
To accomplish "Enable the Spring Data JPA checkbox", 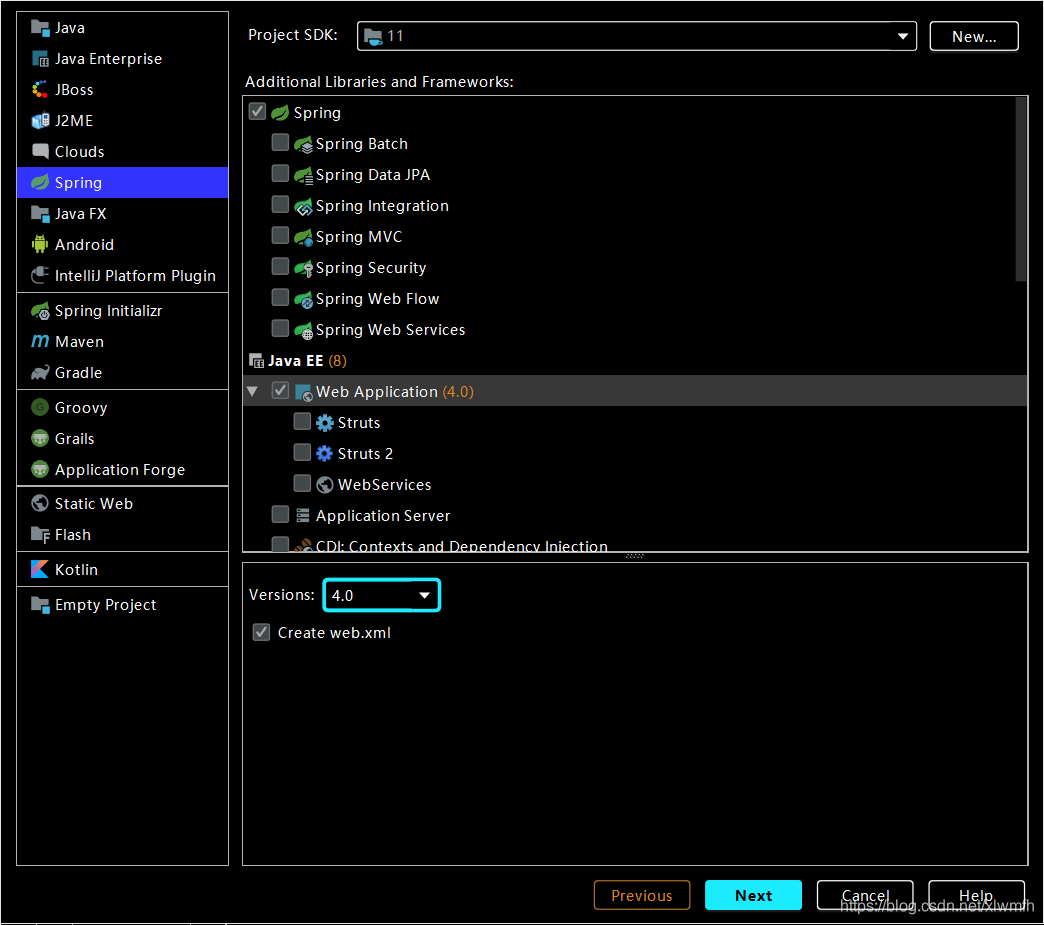I will [x=280, y=173].
